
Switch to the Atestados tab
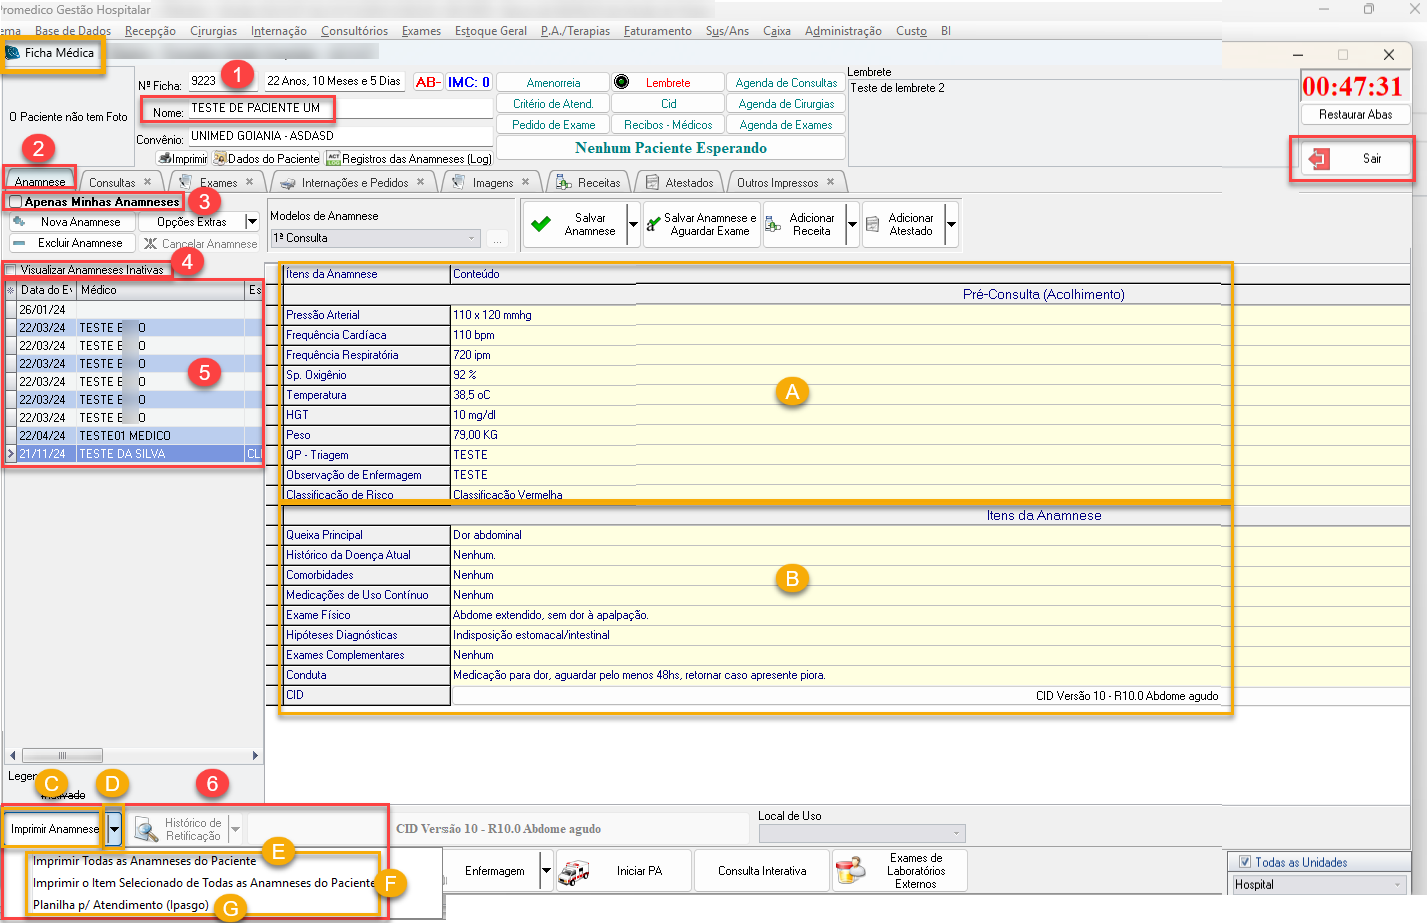click(680, 182)
